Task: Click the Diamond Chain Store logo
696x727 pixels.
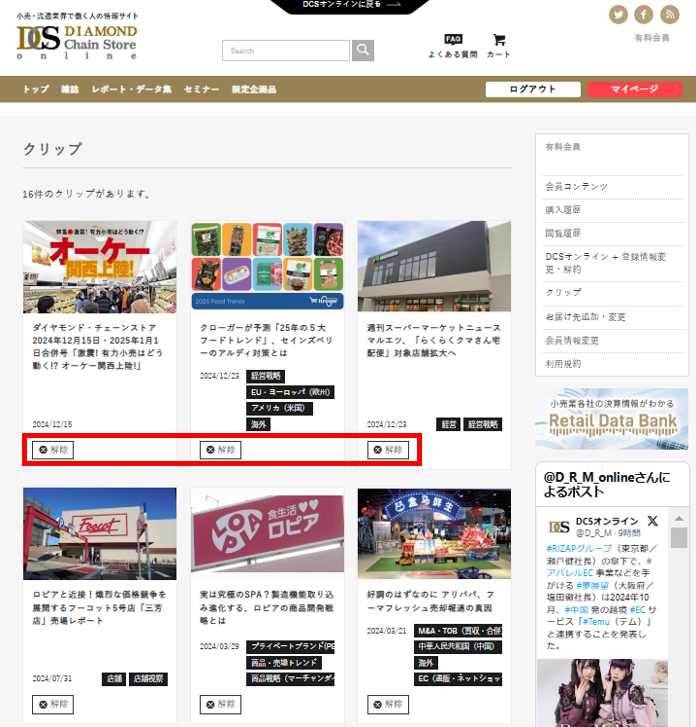Action: 77,41
